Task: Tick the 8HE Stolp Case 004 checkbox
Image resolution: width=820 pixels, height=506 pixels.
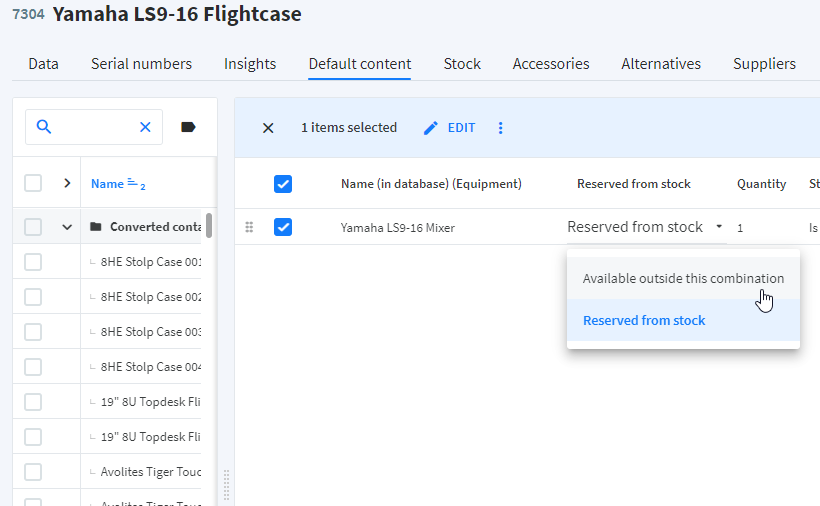Action: (x=33, y=367)
